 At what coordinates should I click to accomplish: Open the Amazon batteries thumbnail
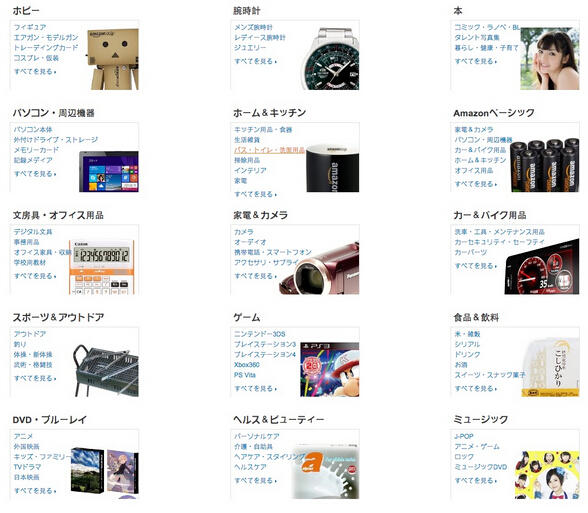544,165
